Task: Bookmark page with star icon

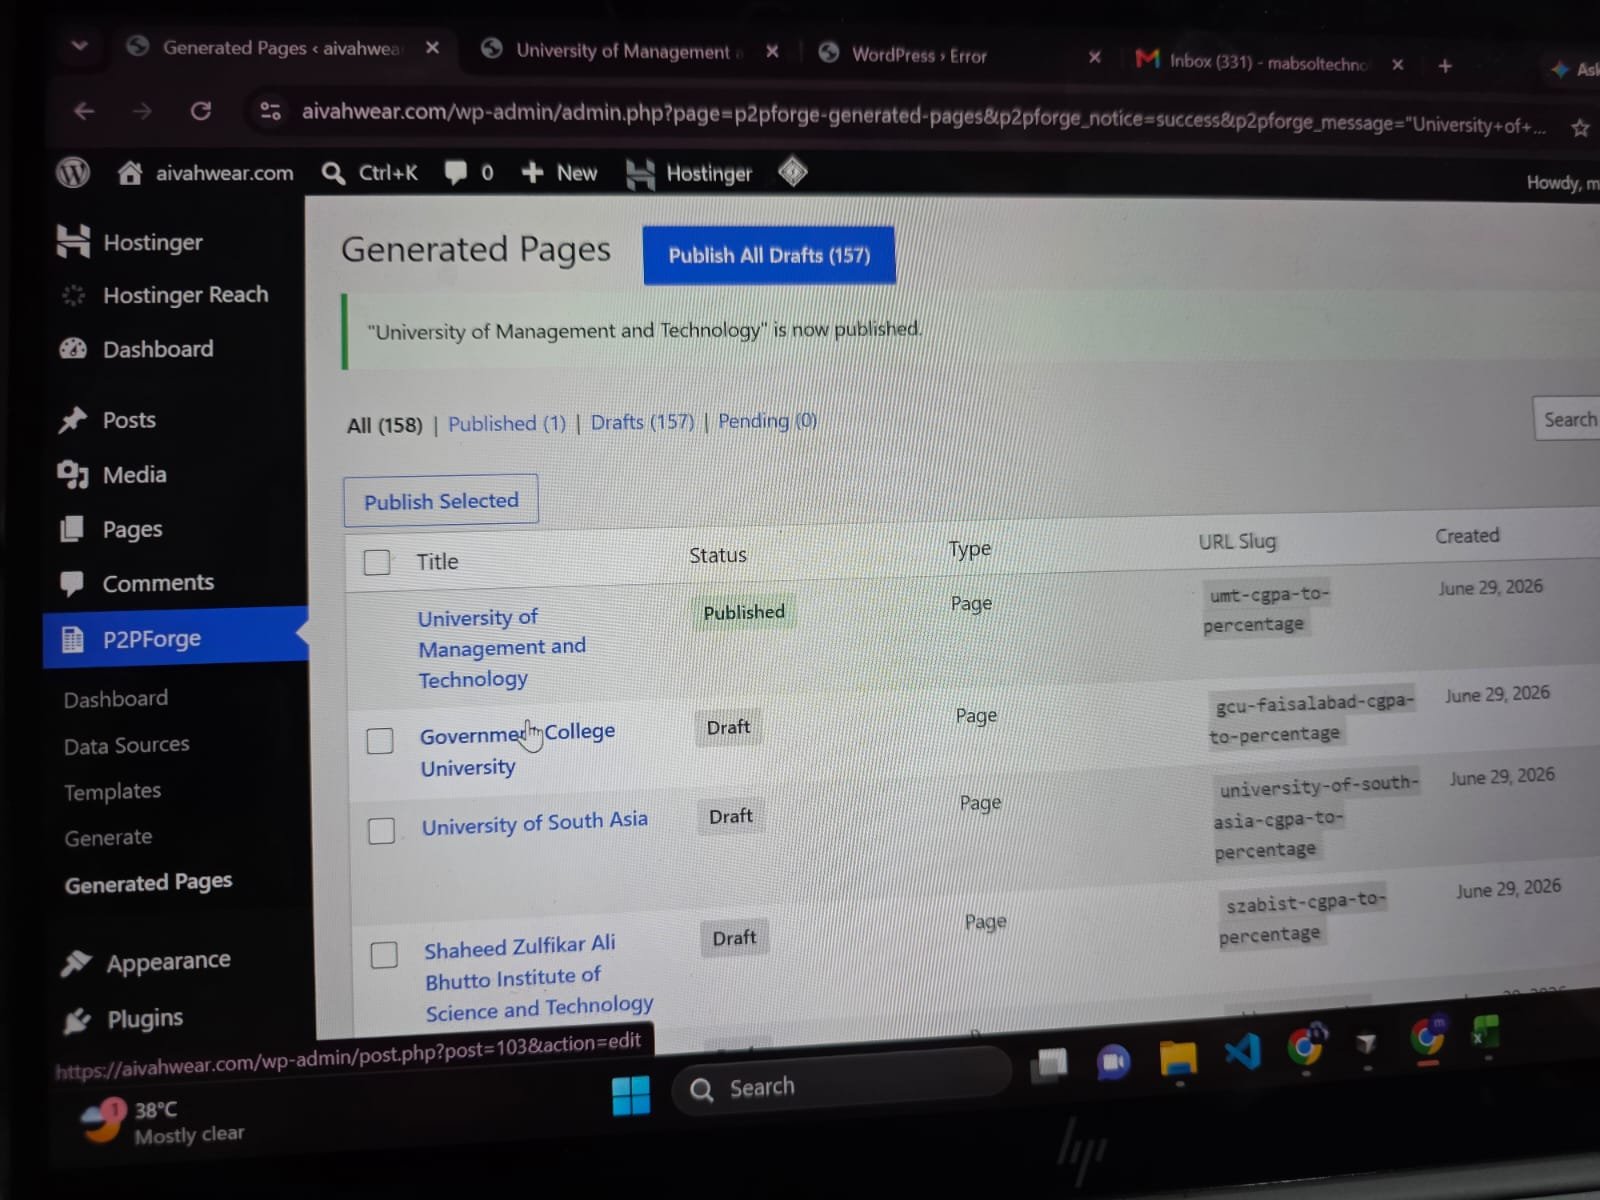Action: click(1580, 128)
